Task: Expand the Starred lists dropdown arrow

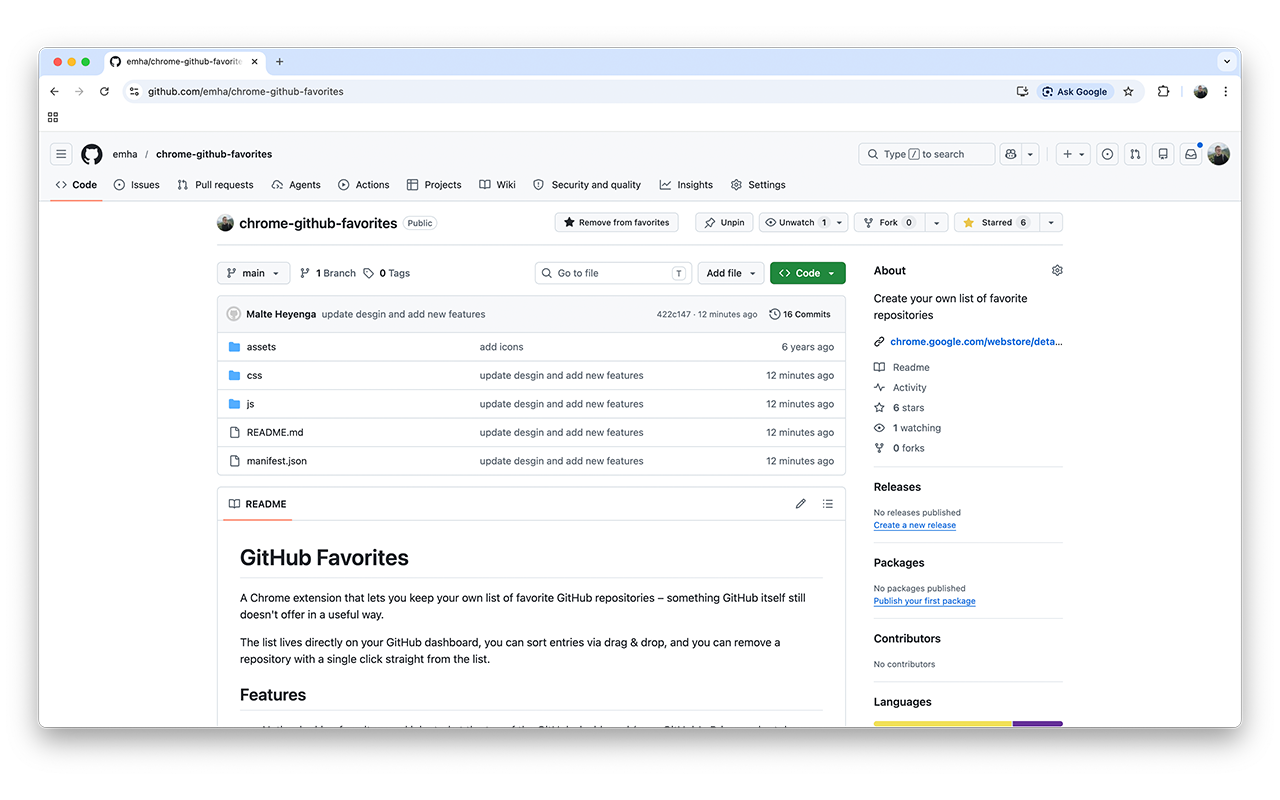Action: 1051,223
